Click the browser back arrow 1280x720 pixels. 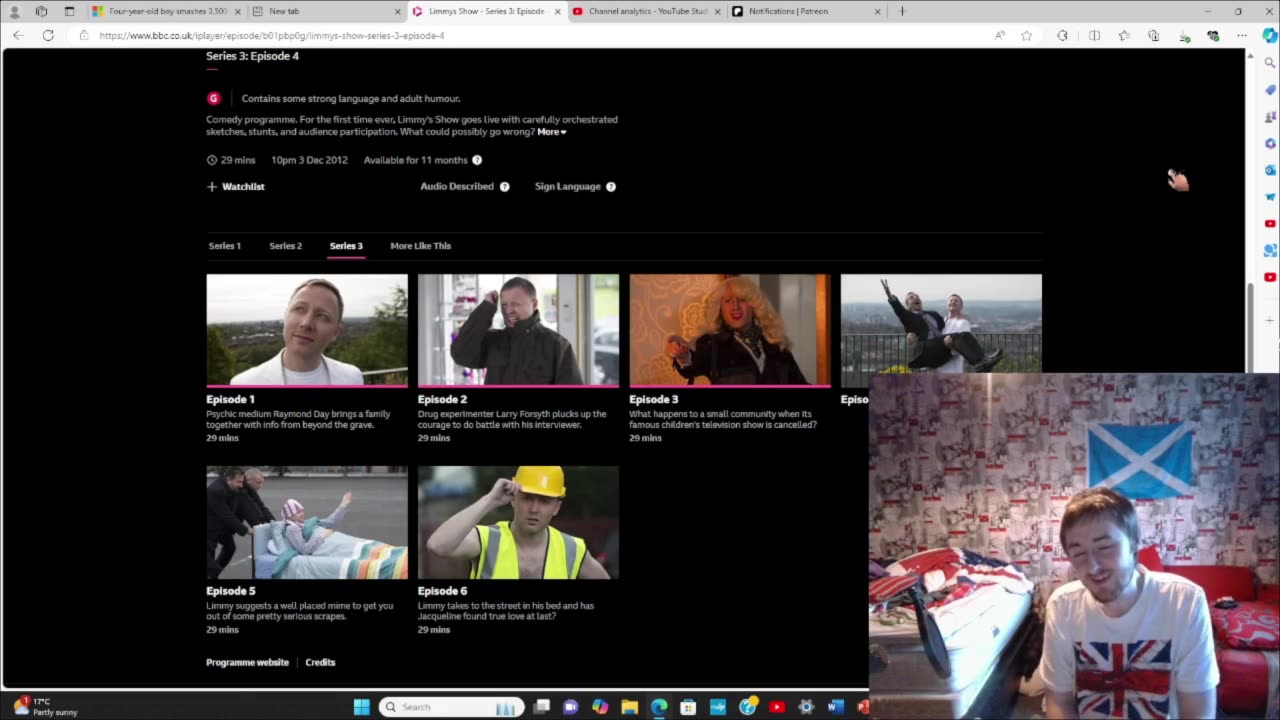[x=18, y=35]
